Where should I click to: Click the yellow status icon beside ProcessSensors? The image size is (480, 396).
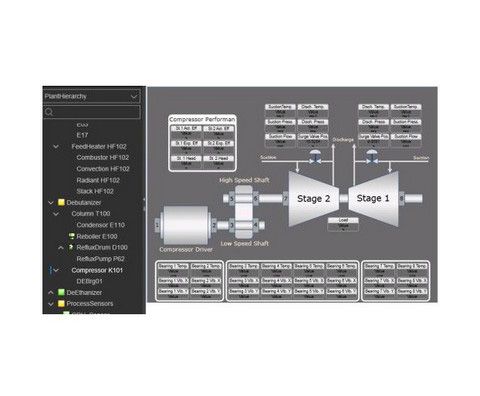point(61,304)
